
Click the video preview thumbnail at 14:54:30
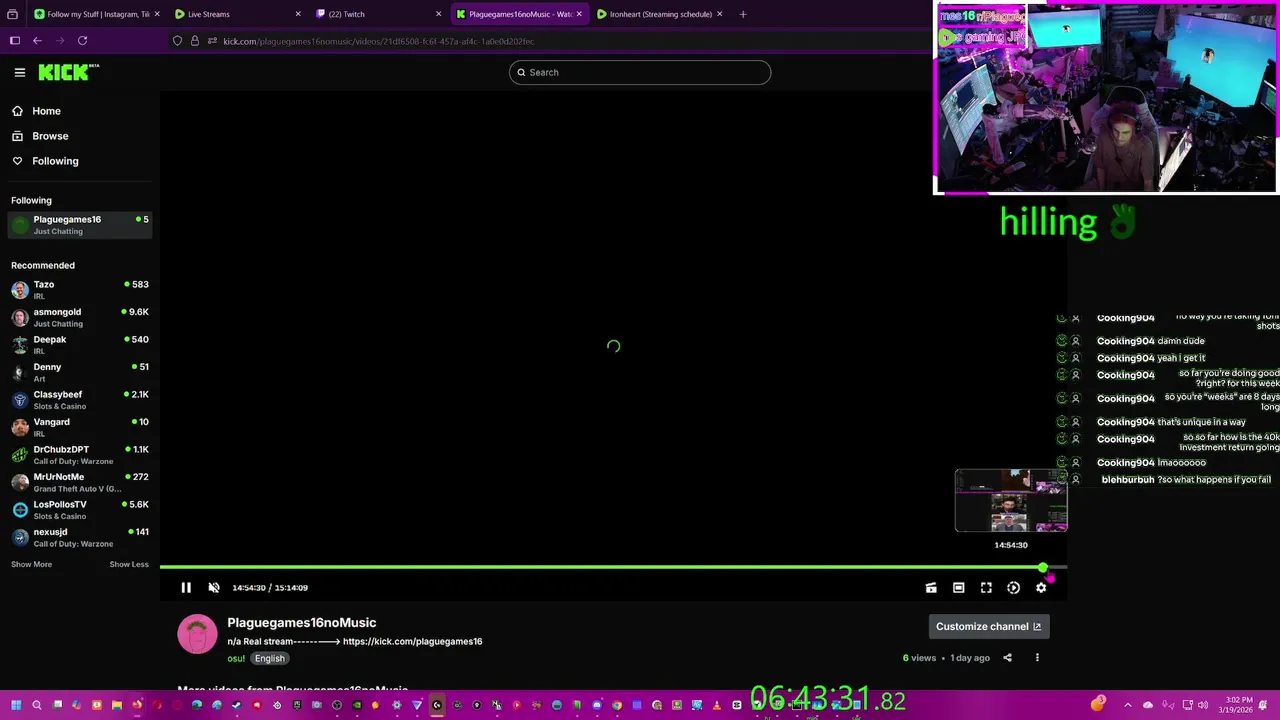[x=1011, y=501]
